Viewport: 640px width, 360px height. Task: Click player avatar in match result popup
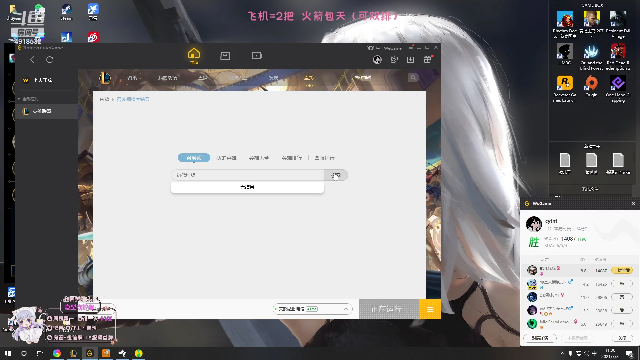click(x=534, y=224)
